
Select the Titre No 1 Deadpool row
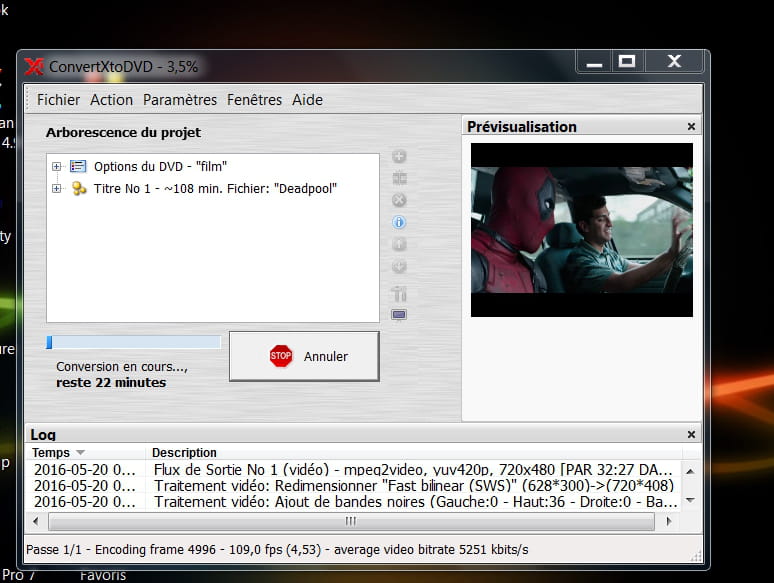[x=215, y=189]
